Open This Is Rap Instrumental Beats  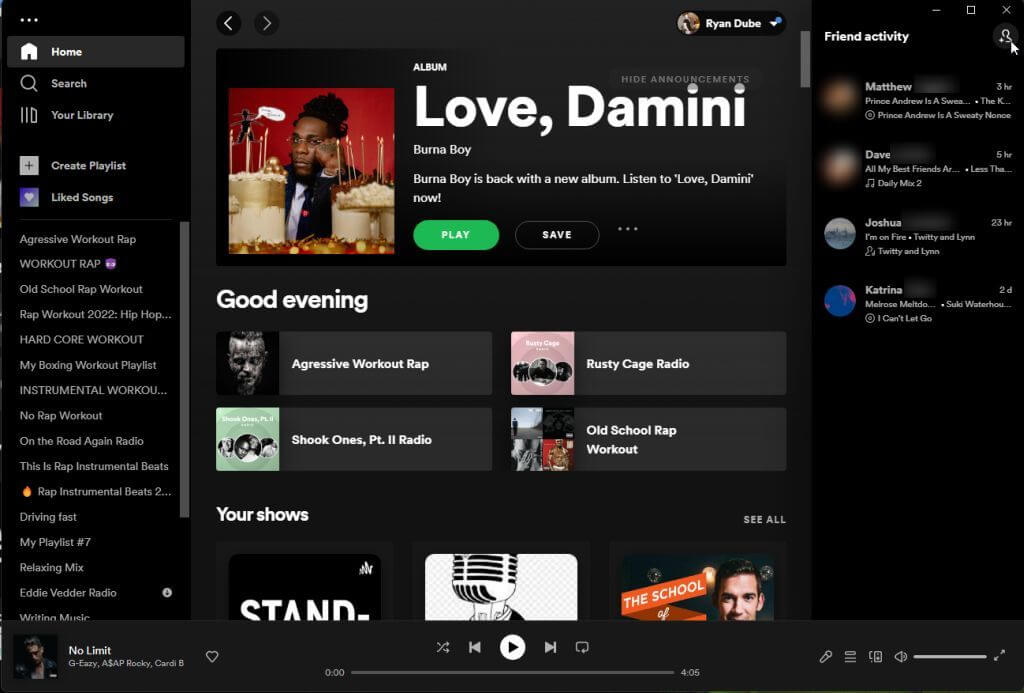(94, 466)
